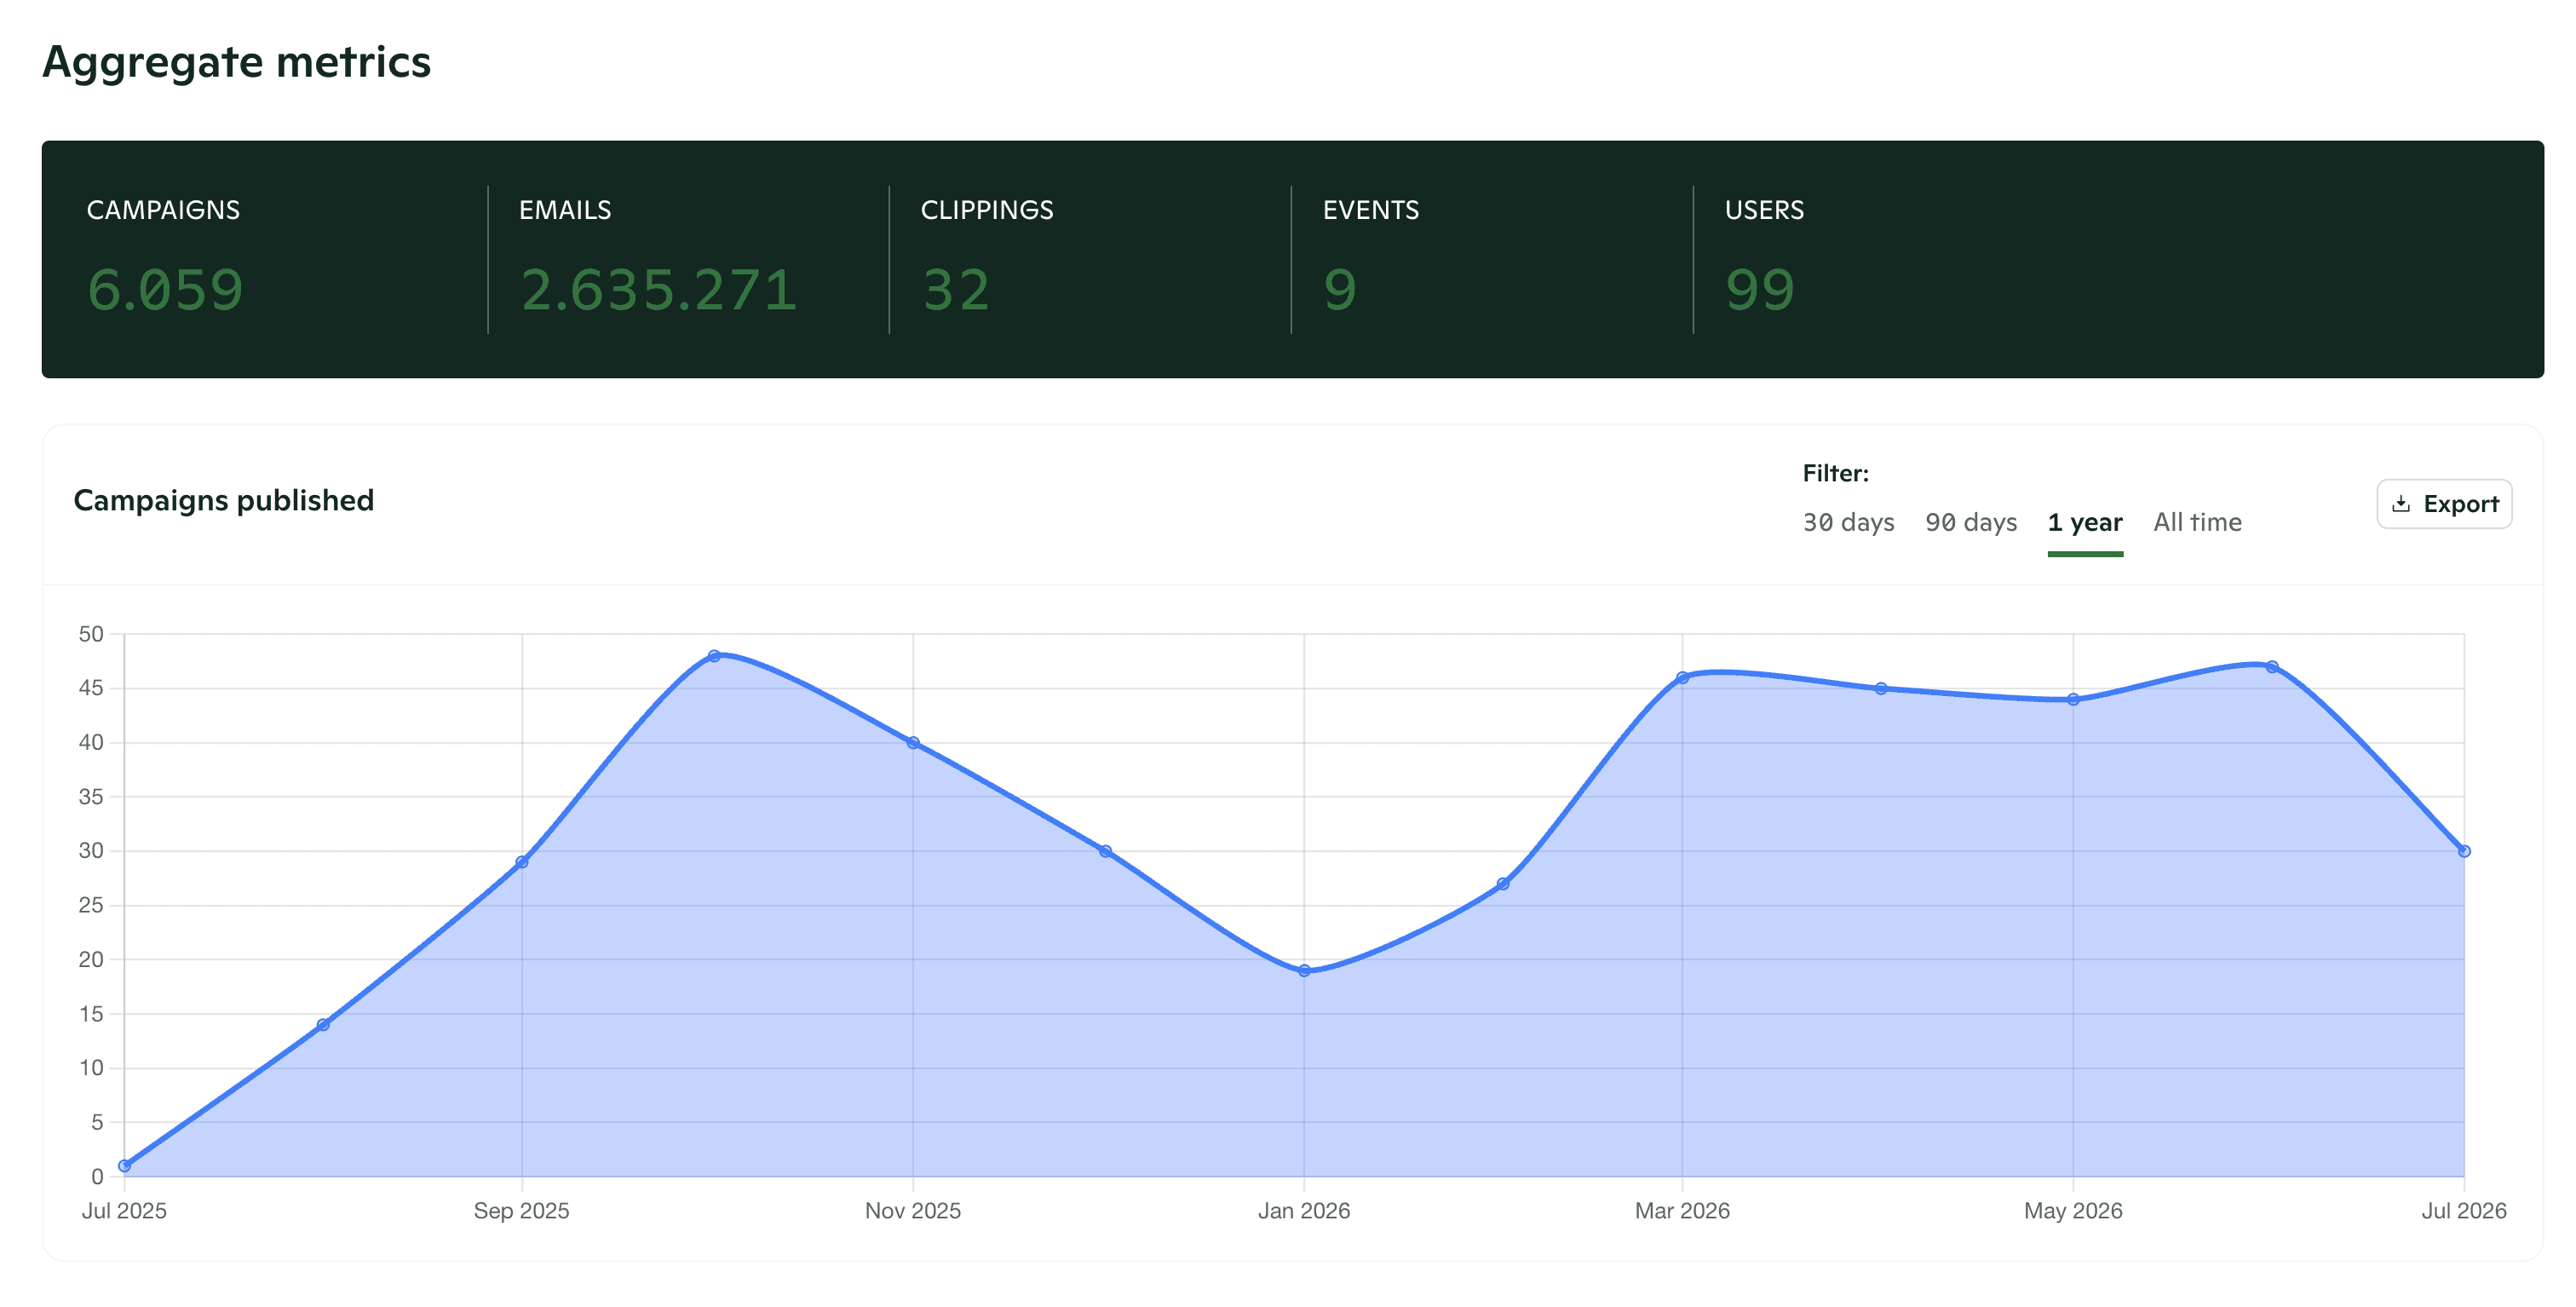The width and height of the screenshot is (2576, 1307).
Task: Click the download icon inside Export
Action: (2400, 504)
